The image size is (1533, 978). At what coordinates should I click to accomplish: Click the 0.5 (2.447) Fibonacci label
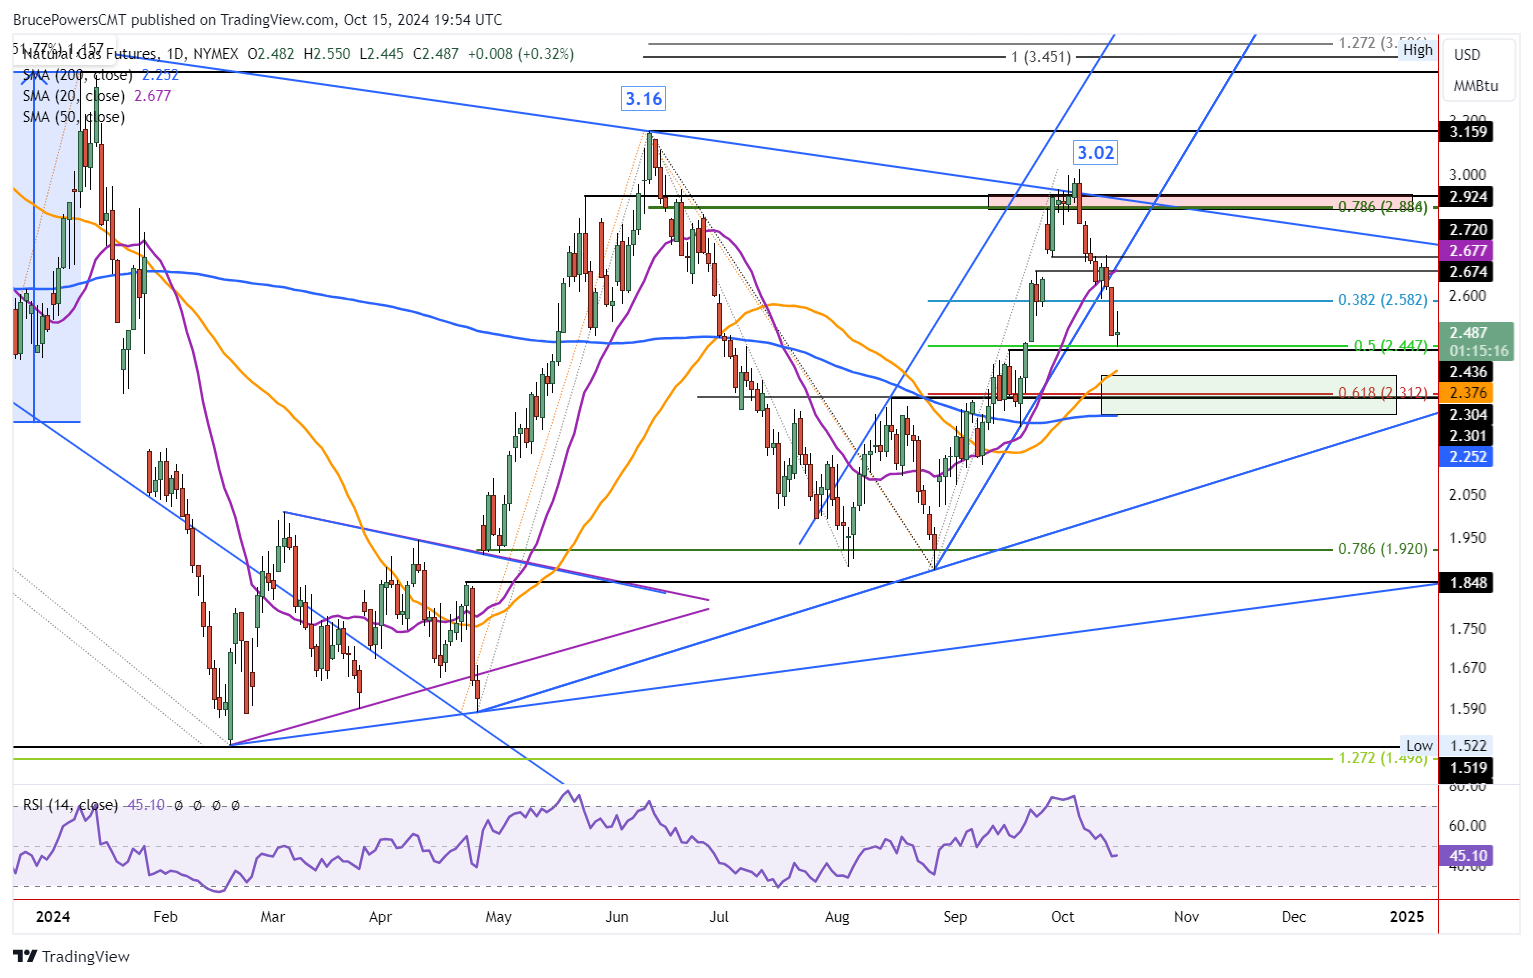pos(1390,345)
